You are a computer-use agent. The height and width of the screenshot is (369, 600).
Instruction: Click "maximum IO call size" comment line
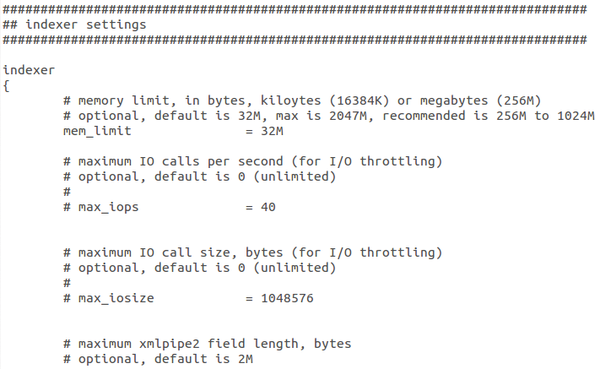(253, 253)
